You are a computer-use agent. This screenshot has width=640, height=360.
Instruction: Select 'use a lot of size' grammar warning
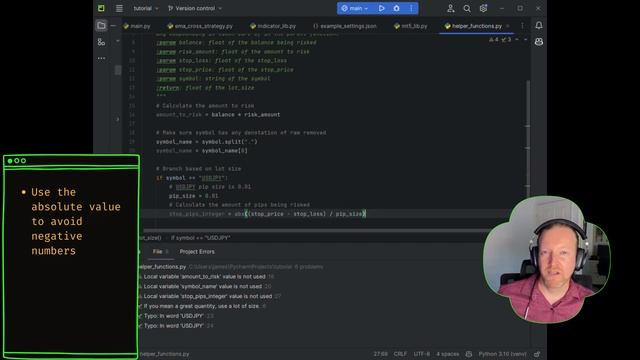202,306
